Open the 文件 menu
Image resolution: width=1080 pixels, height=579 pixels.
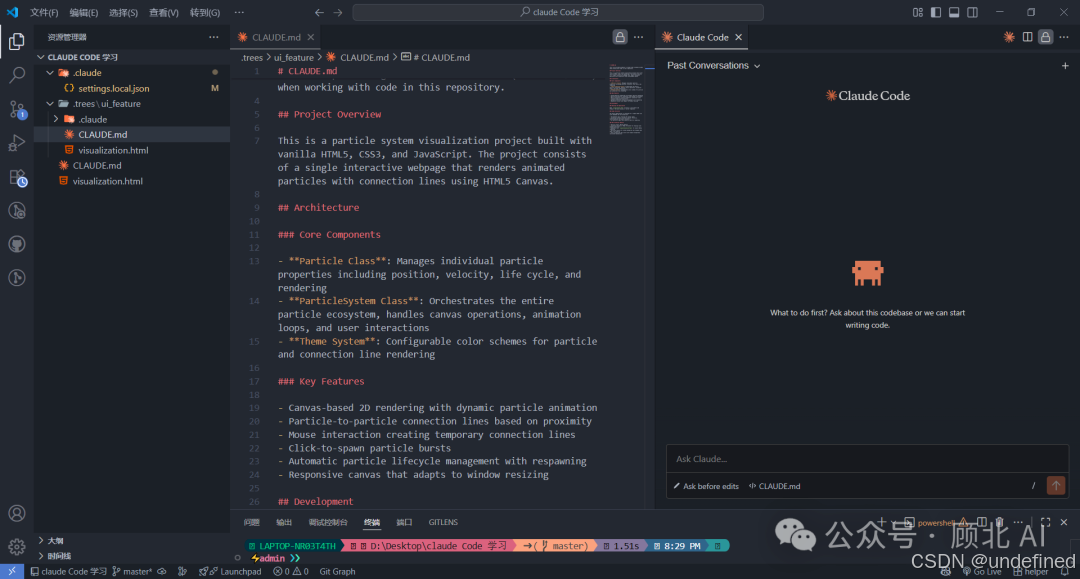(x=44, y=12)
